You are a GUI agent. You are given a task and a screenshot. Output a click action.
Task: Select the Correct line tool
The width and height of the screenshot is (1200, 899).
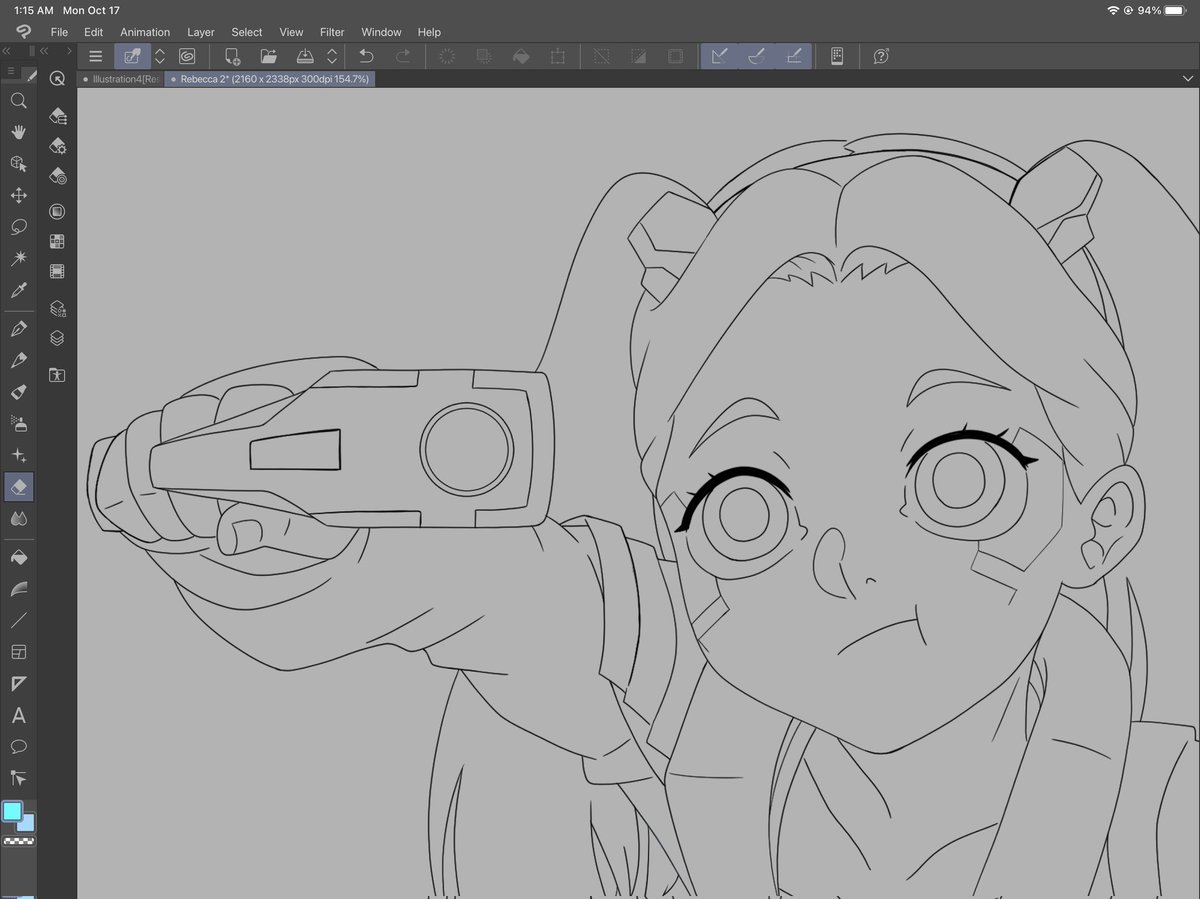pos(18,778)
